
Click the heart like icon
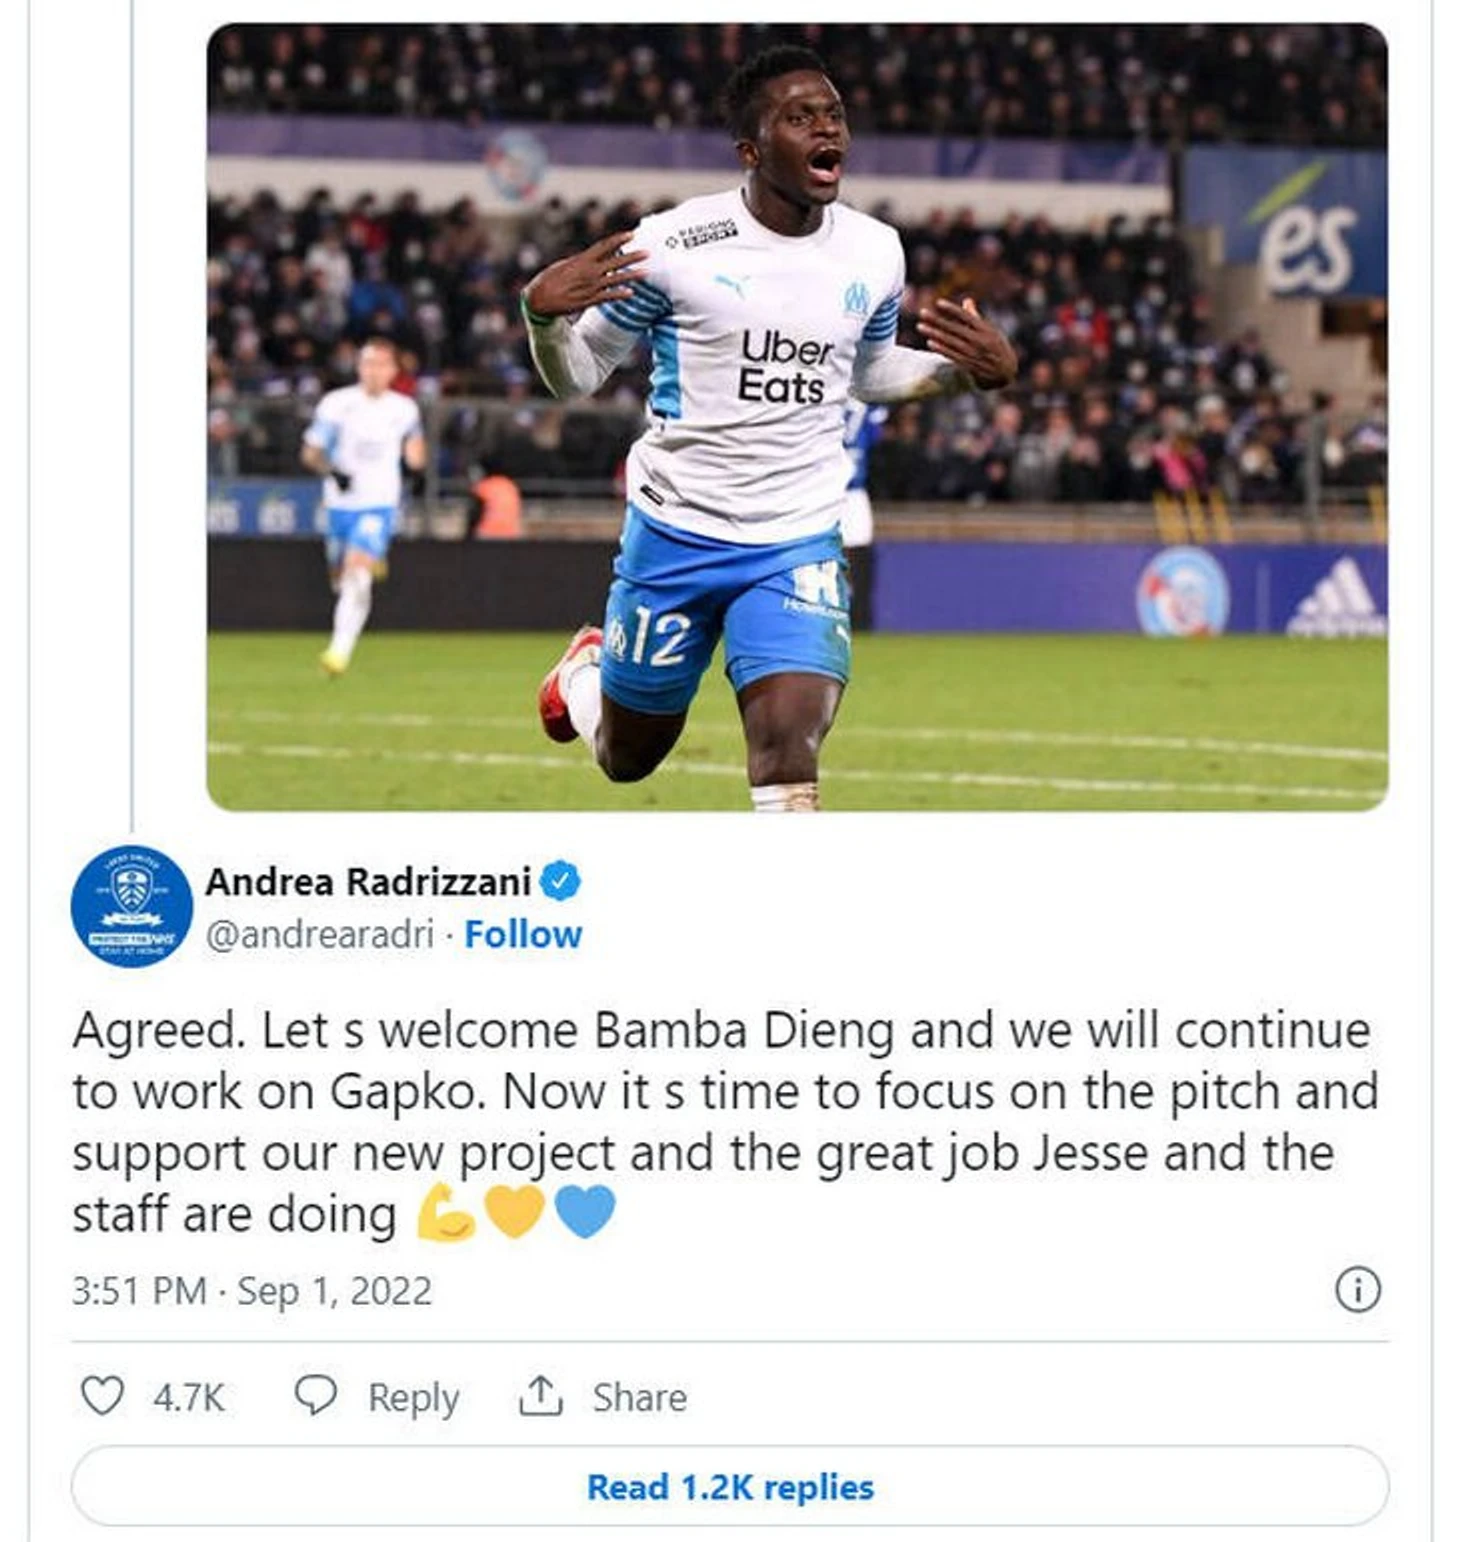101,1396
